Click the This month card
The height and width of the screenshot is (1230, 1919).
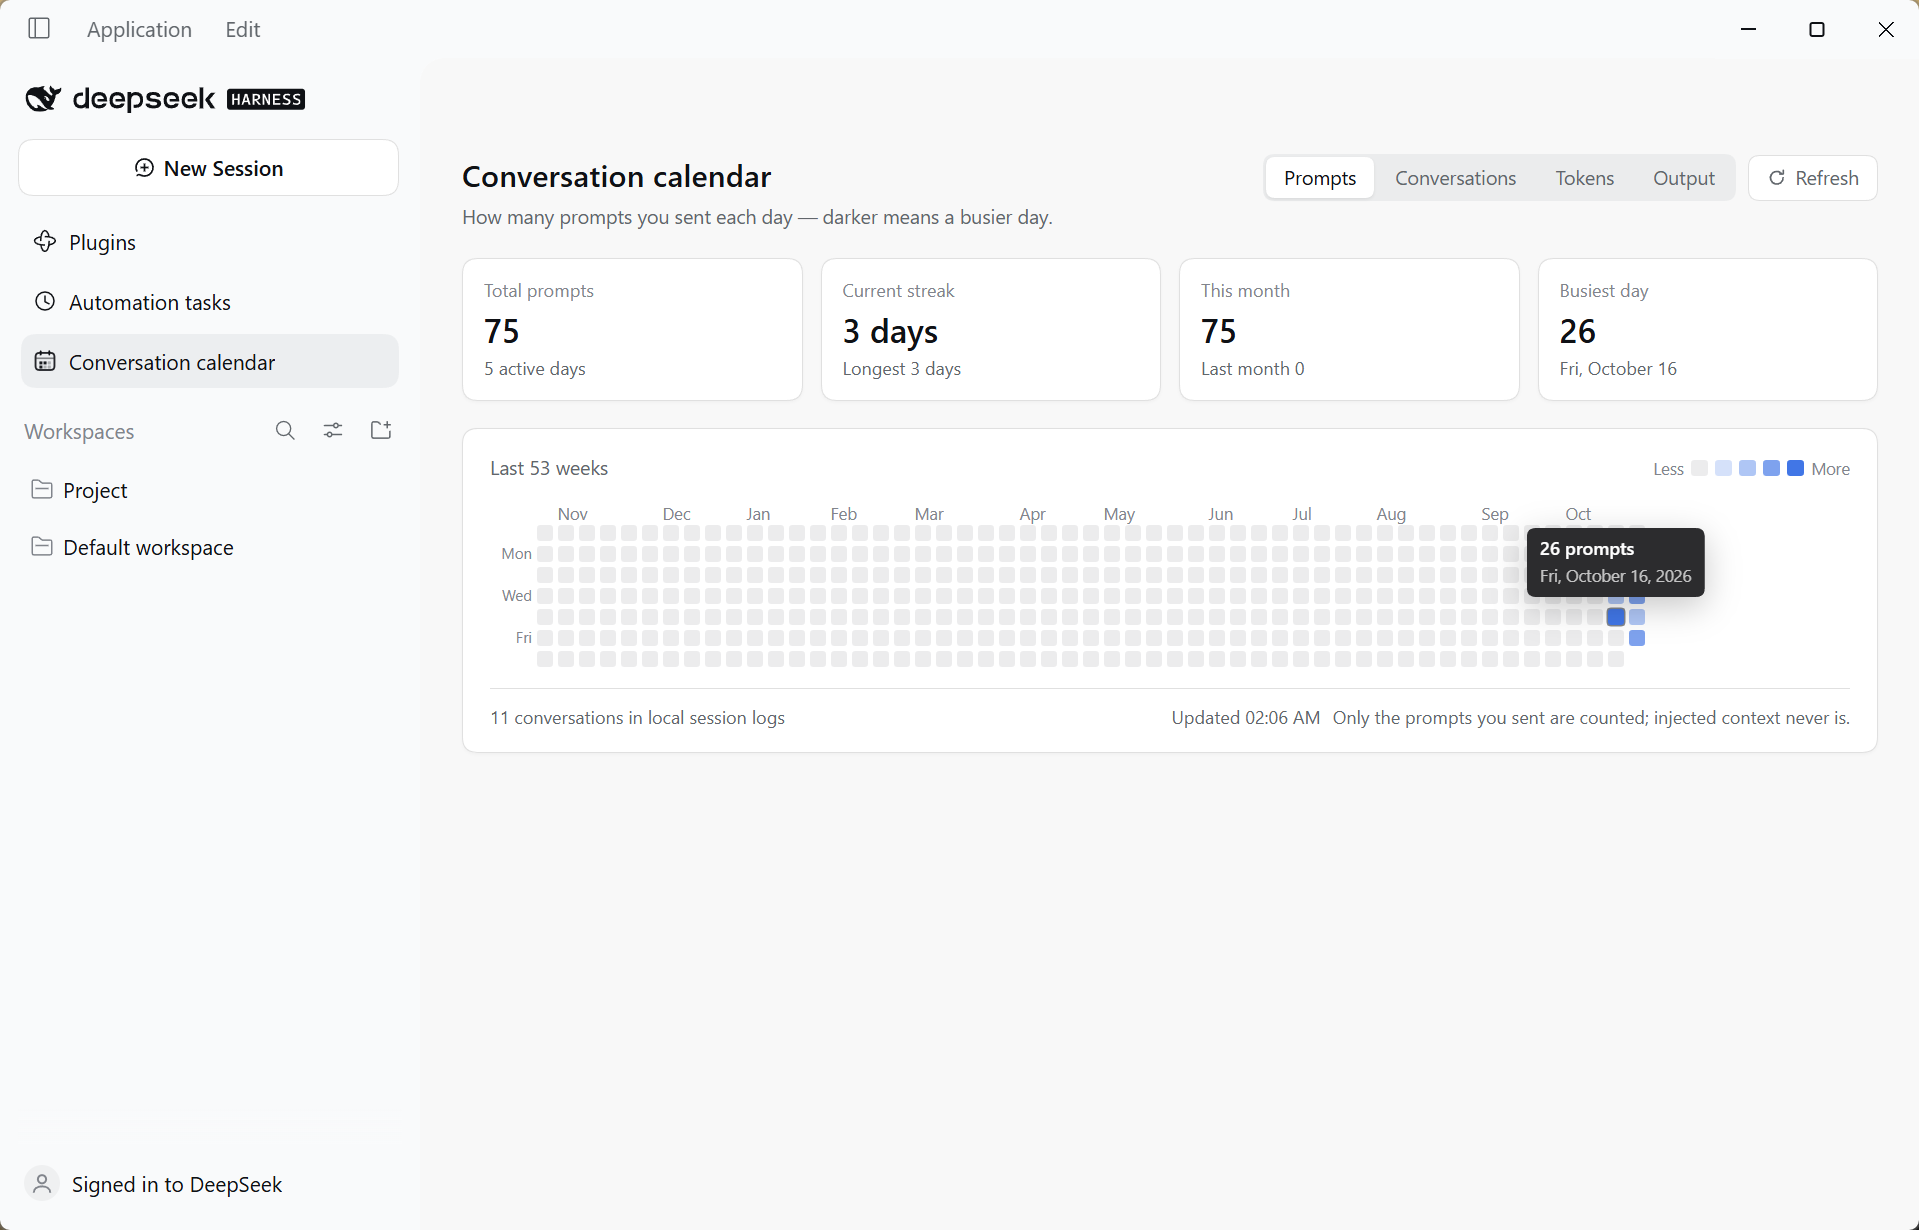(x=1349, y=329)
